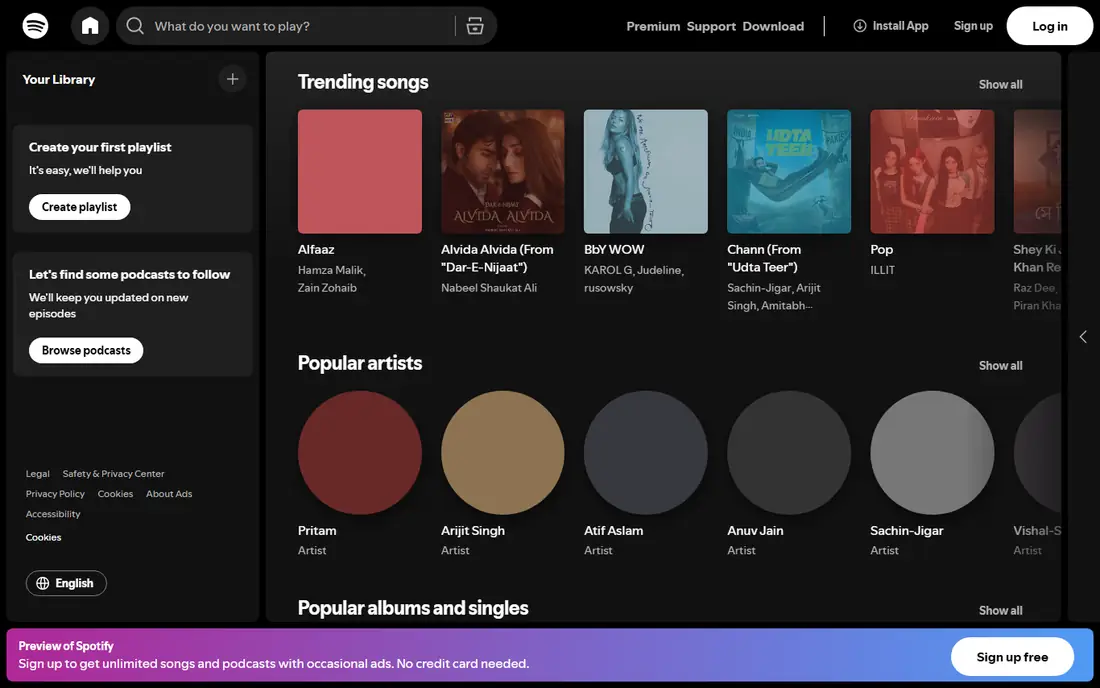Screen dimensions: 1100x688
Task: Click Browse podcasts button
Action: coord(86,350)
